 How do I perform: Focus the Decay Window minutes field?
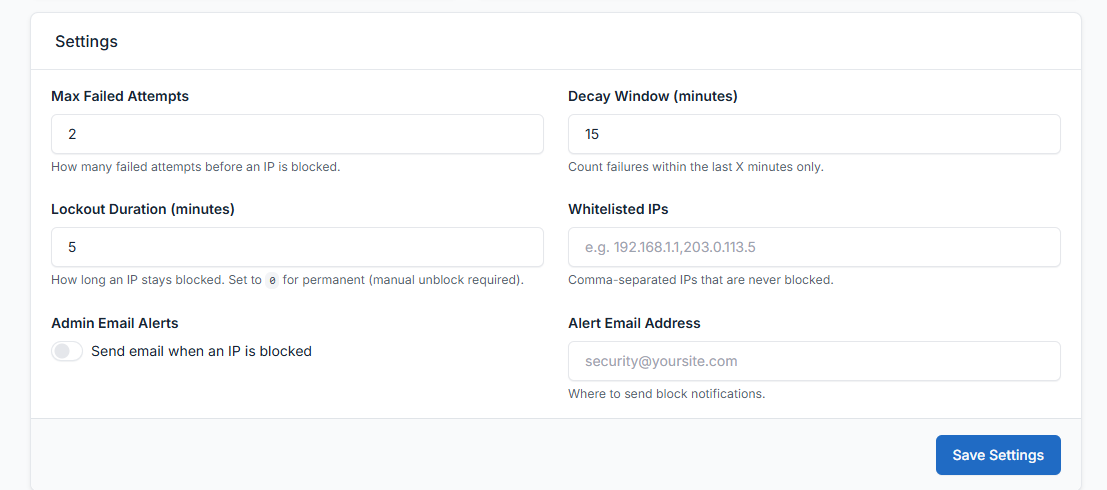814,134
